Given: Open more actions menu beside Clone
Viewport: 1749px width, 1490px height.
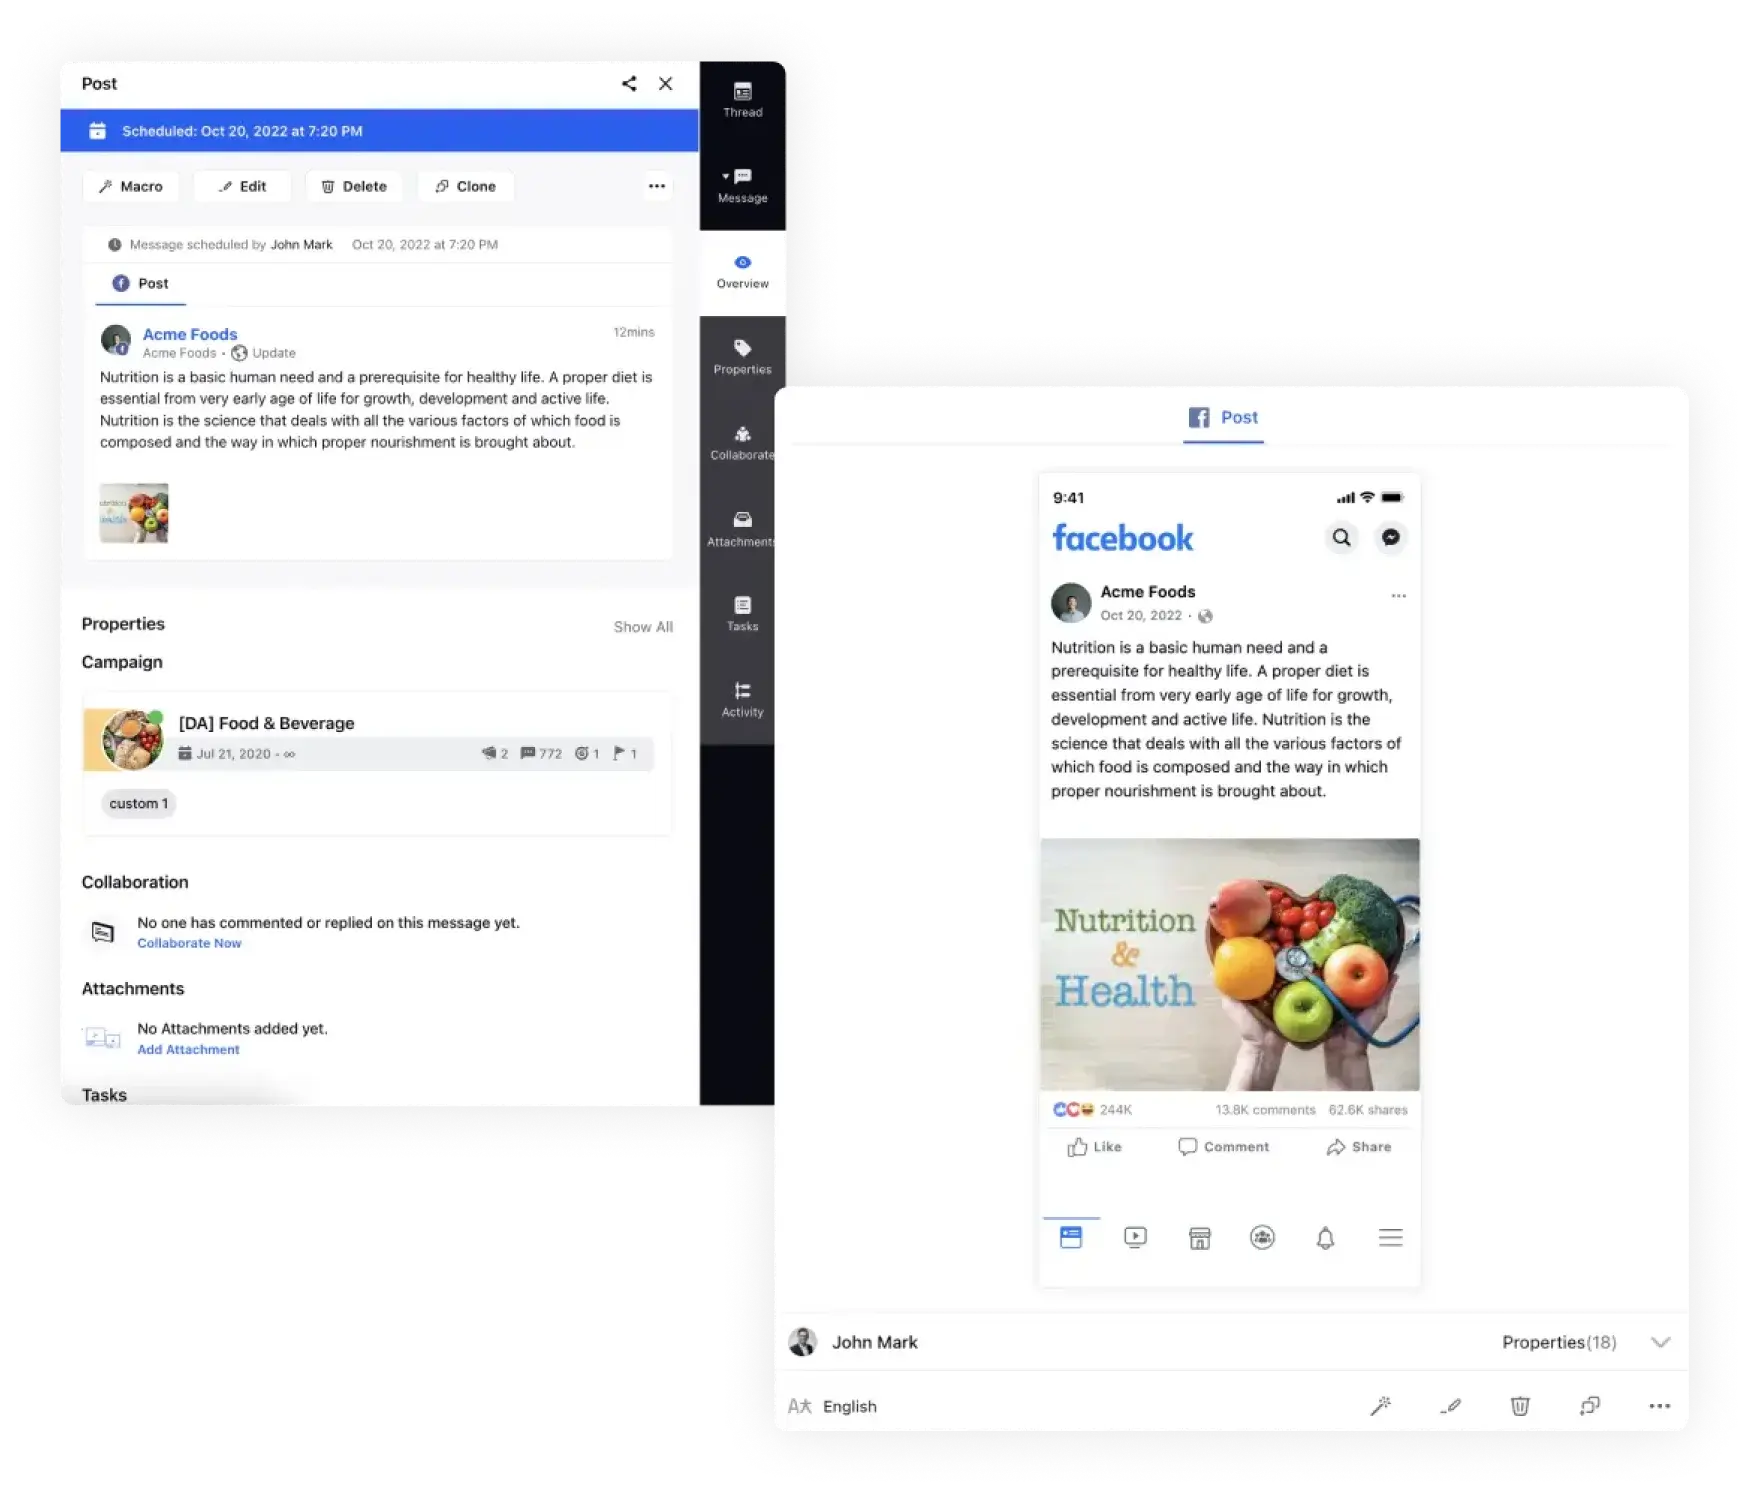Looking at the screenshot, I should click(657, 186).
